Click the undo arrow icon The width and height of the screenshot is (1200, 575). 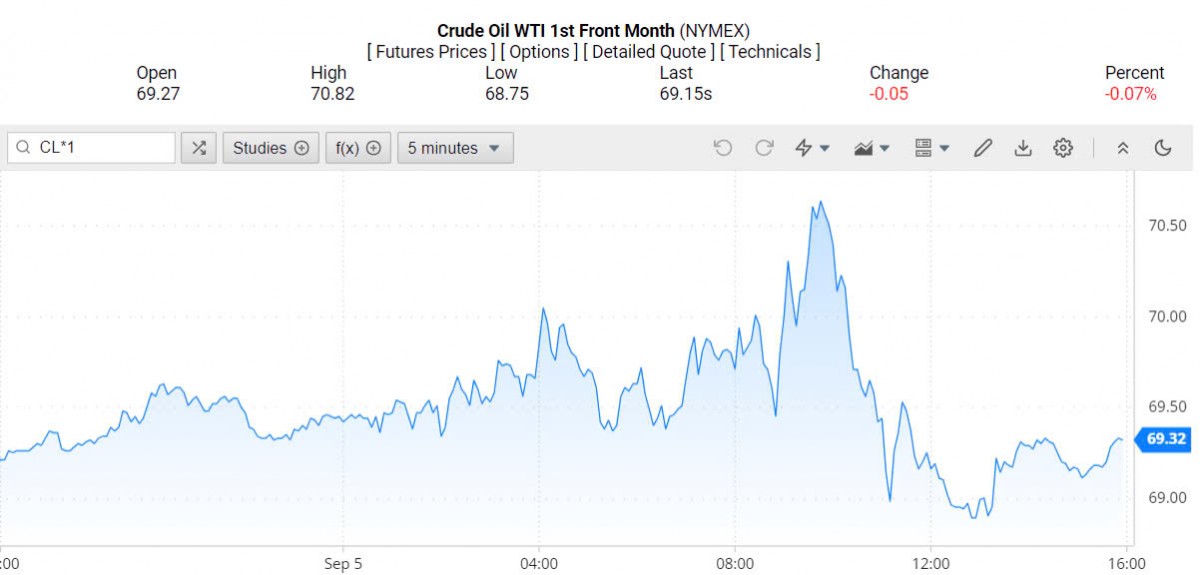click(723, 148)
